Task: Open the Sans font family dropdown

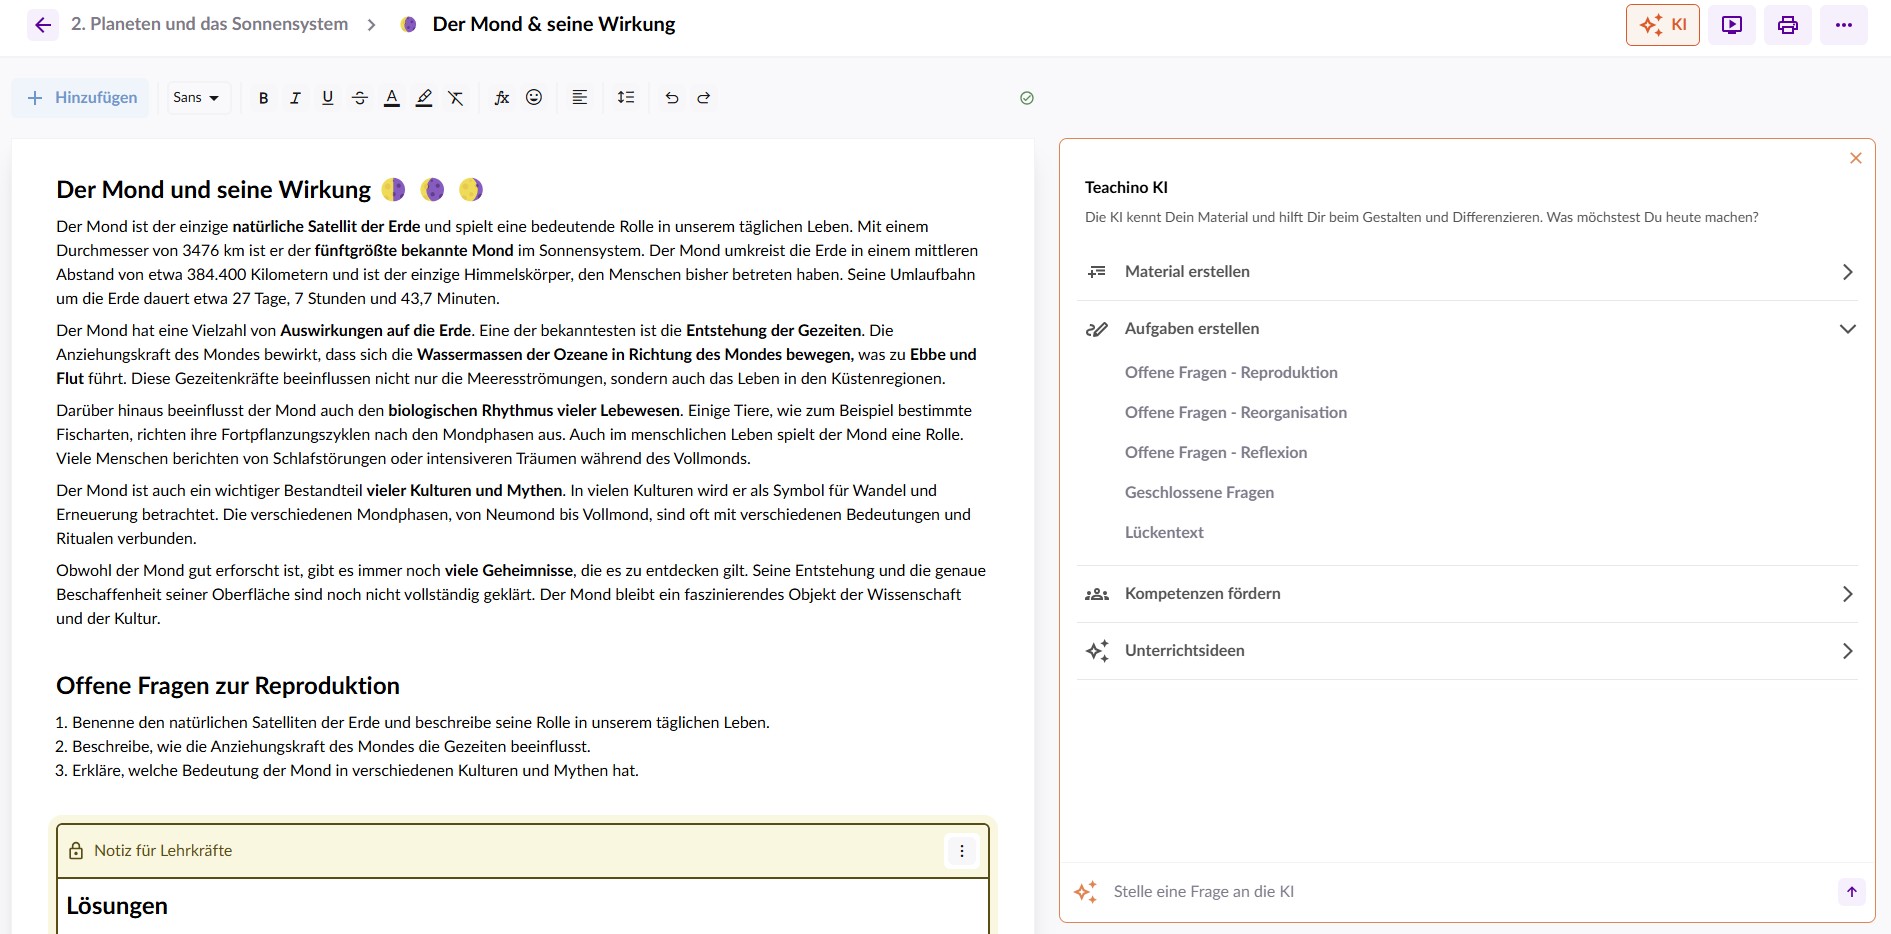Action: [x=196, y=97]
